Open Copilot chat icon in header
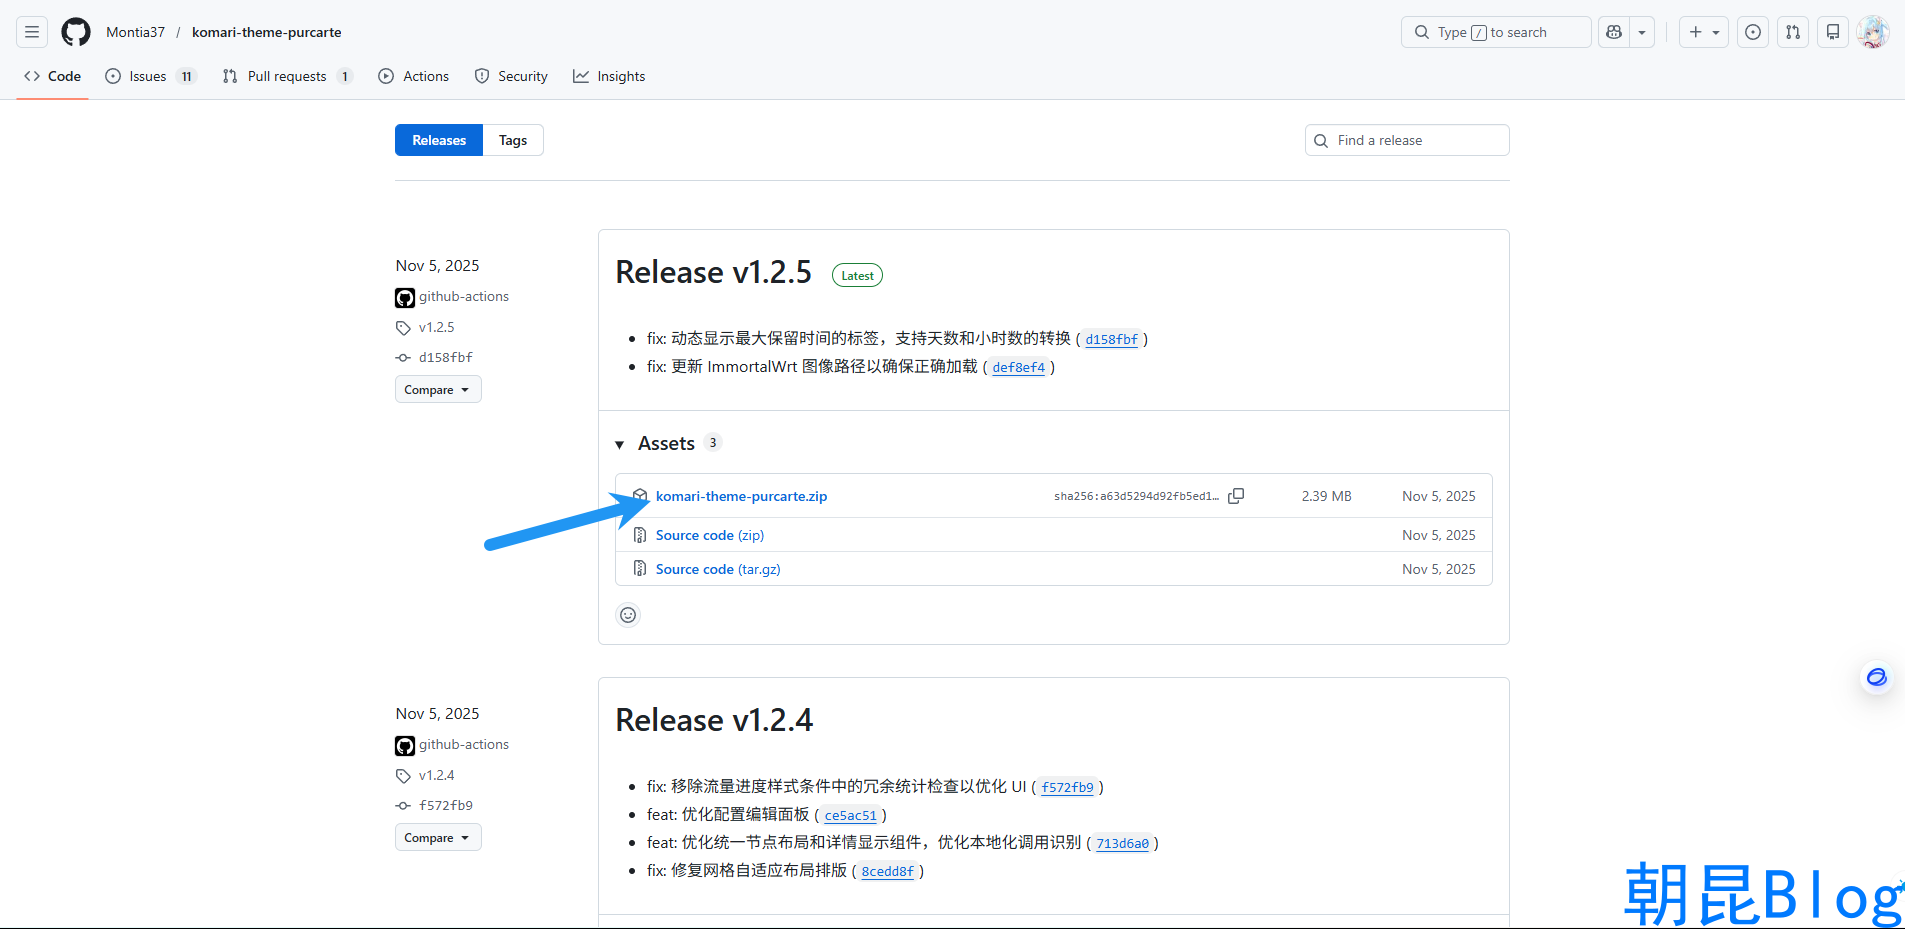The image size is (1905, 929). [1614, 32]
